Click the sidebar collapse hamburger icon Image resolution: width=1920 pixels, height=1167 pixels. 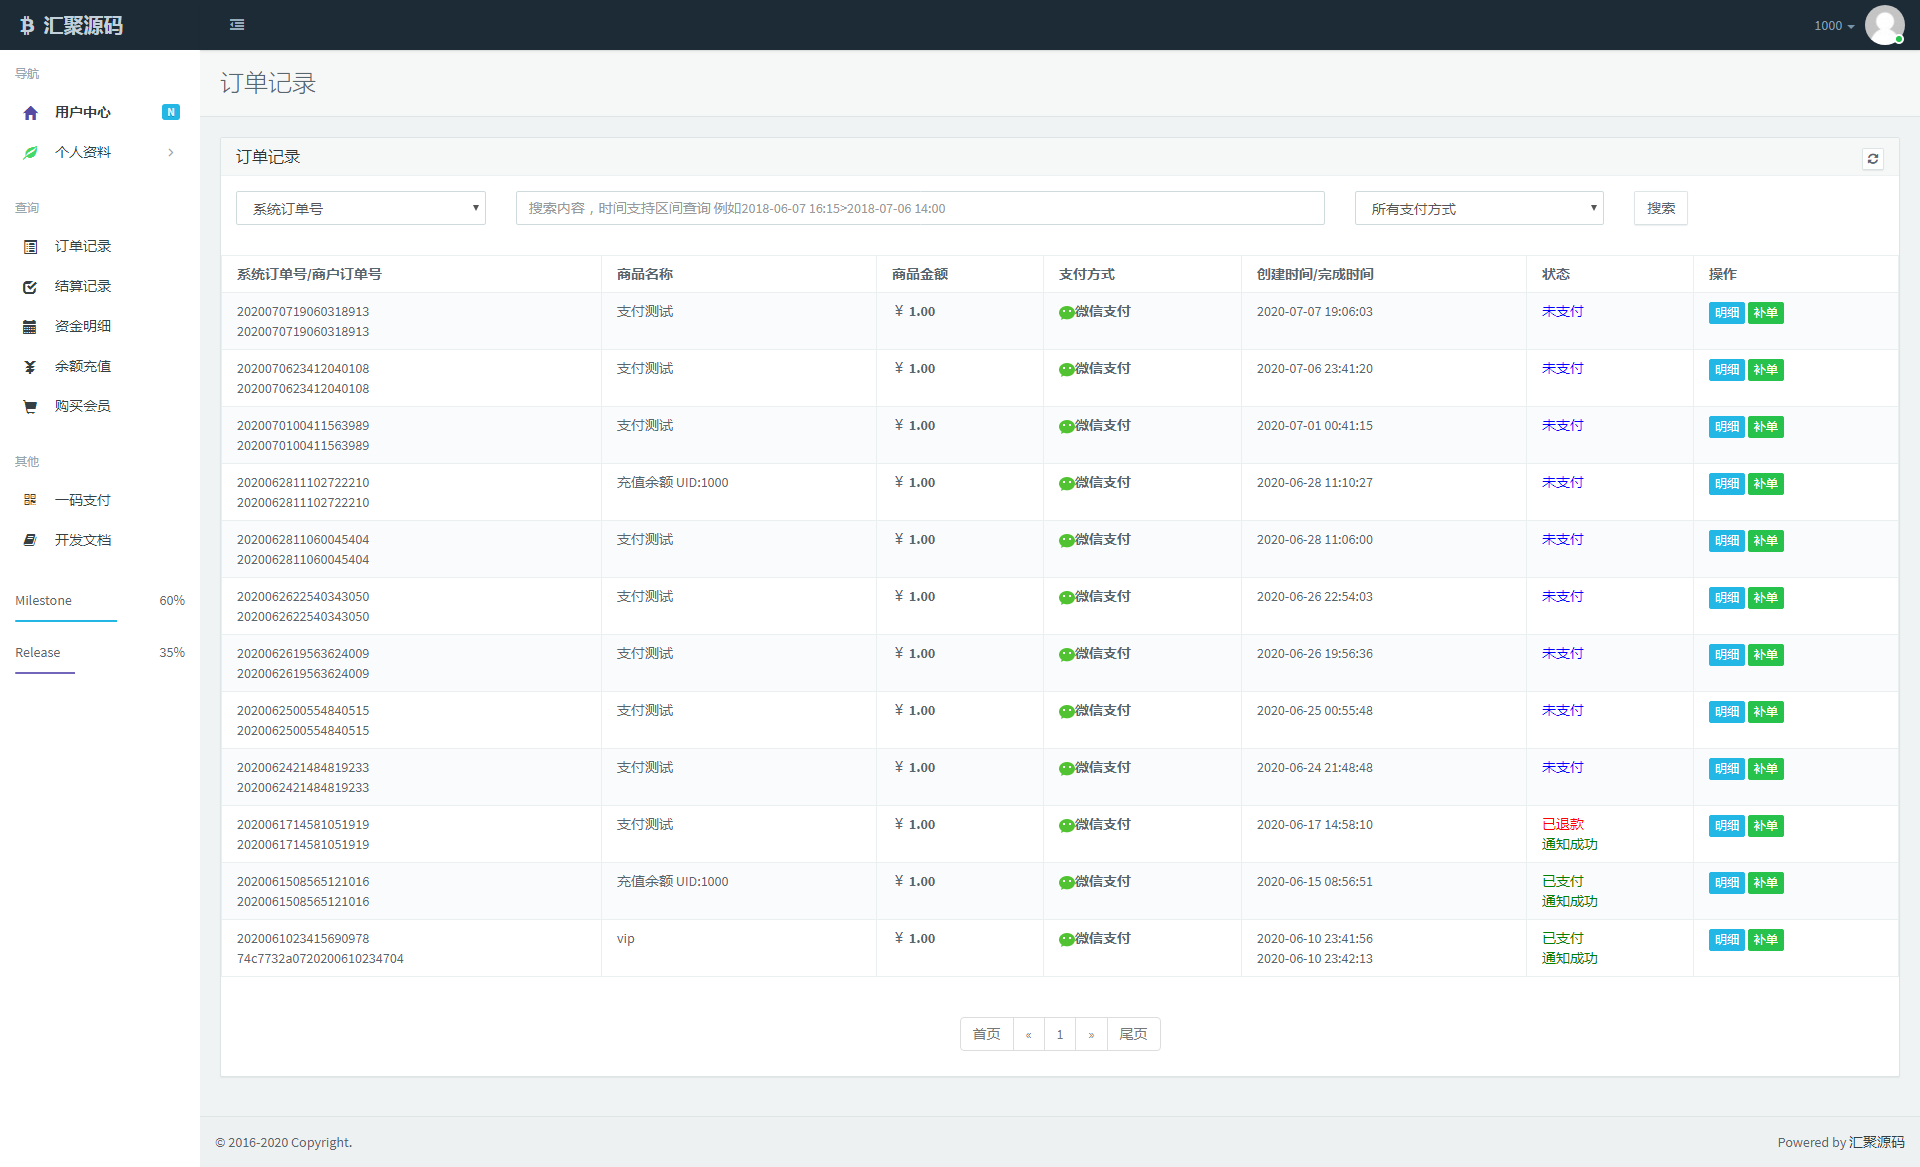237,25
